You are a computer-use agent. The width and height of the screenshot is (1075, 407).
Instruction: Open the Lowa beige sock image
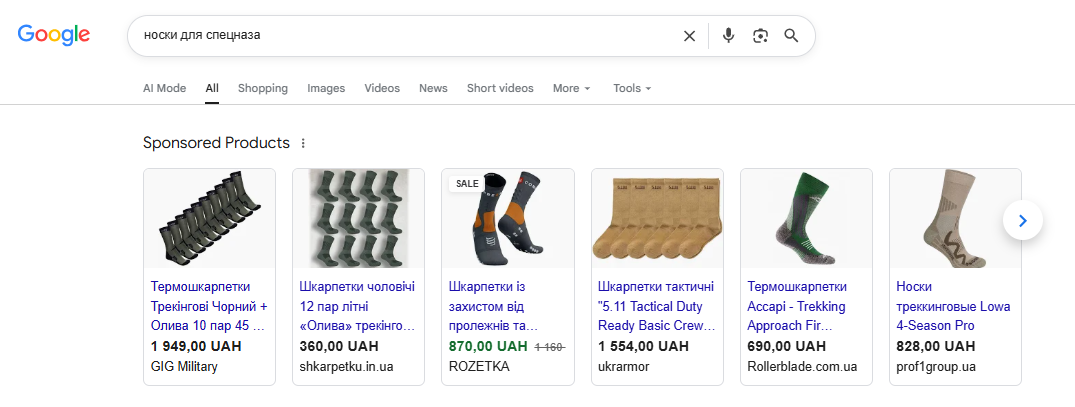(955, 219)
